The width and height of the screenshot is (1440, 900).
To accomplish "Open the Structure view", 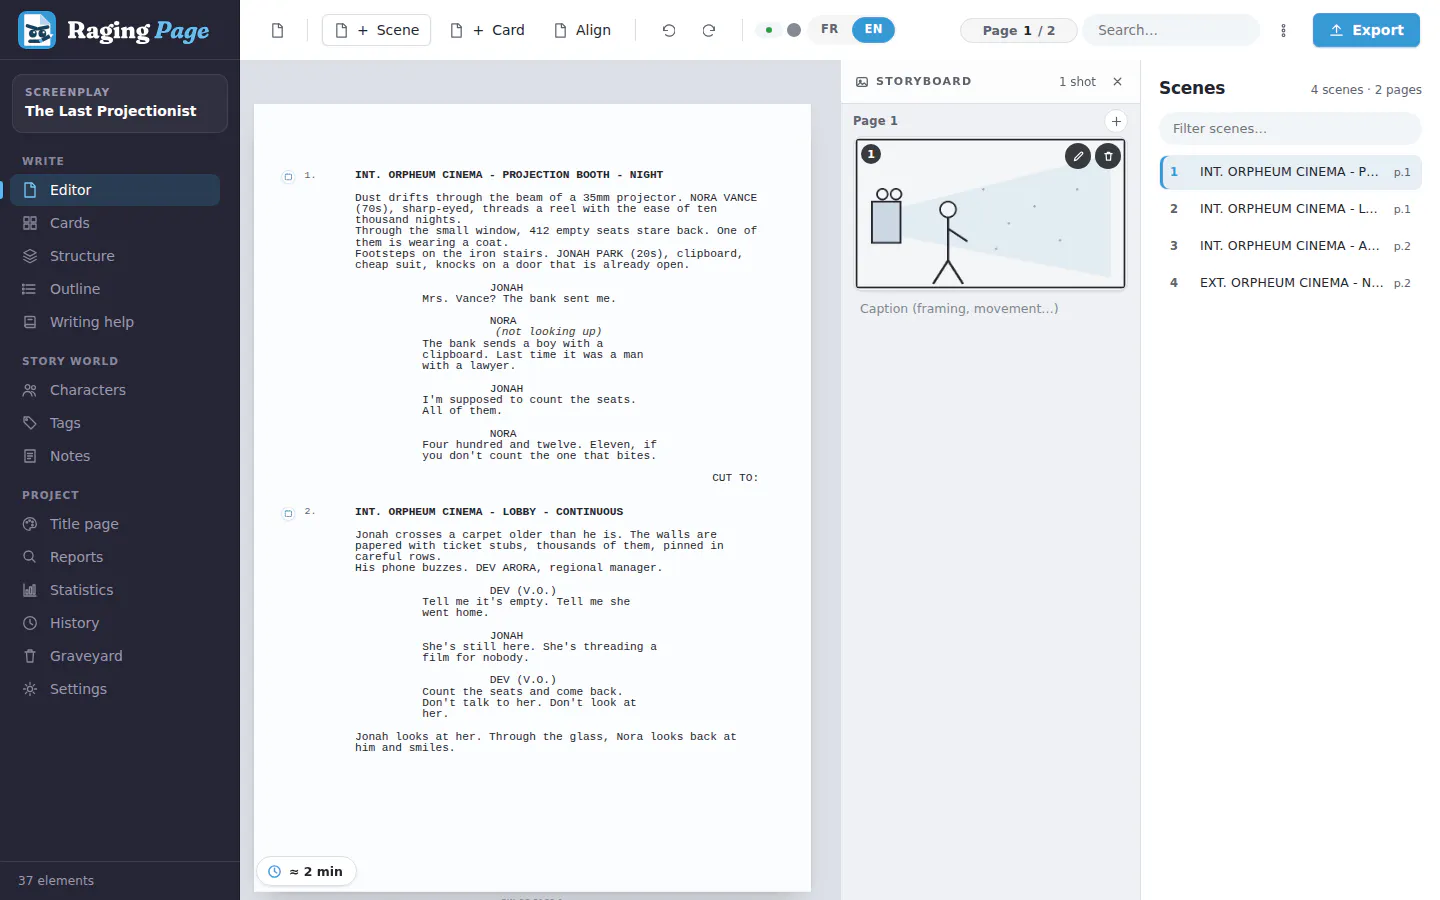I will (115, 256).
